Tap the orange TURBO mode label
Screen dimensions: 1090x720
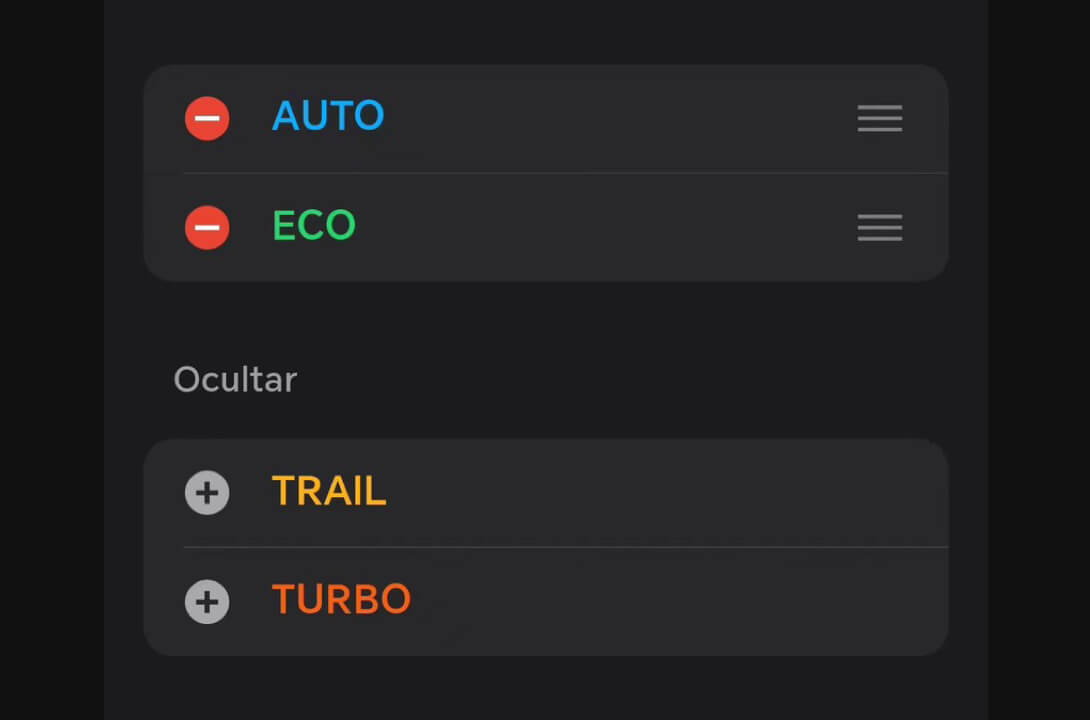click(x=341, y=600)
